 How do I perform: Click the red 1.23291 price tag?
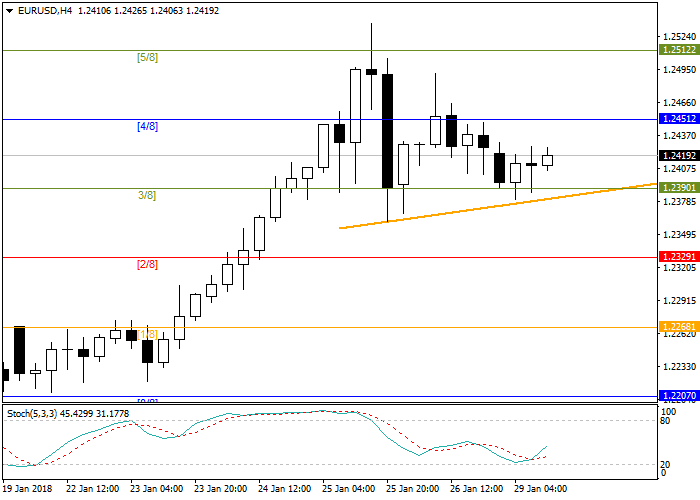(679, 257)
